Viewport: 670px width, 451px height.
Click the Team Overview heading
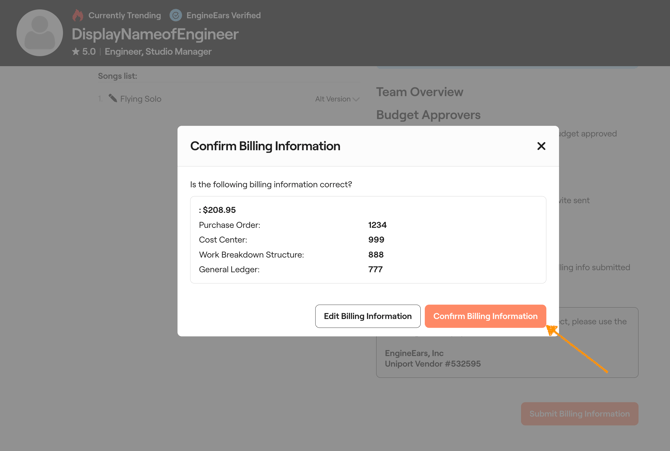click(419, 92)
